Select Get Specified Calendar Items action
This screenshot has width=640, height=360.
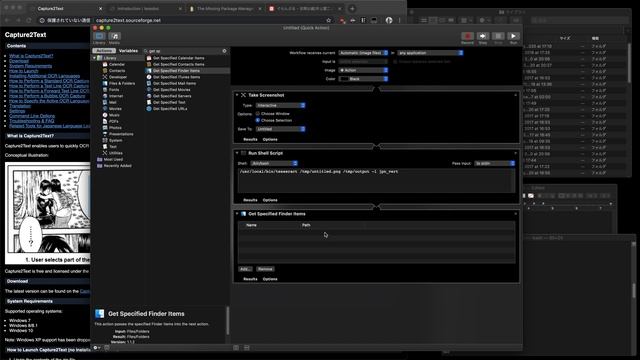tap(178, 58)
